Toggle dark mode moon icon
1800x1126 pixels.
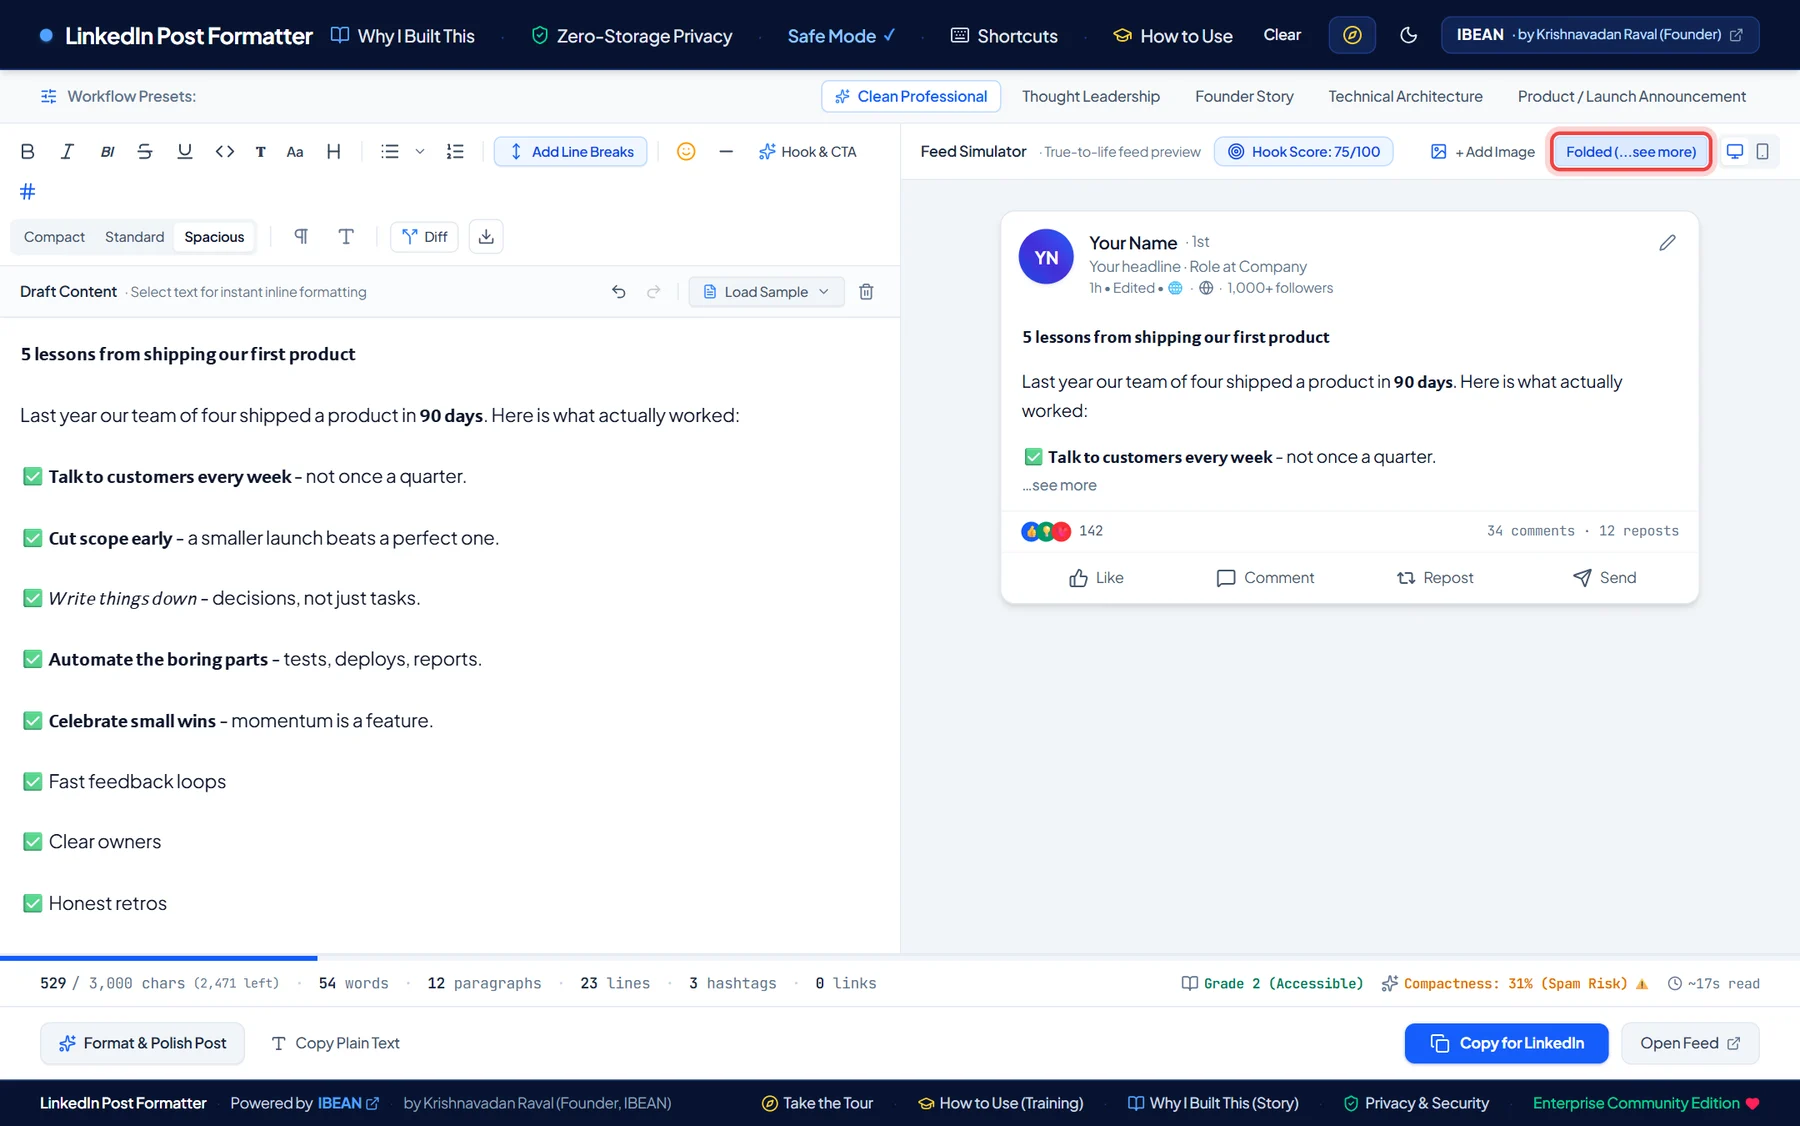[1409, 35]
